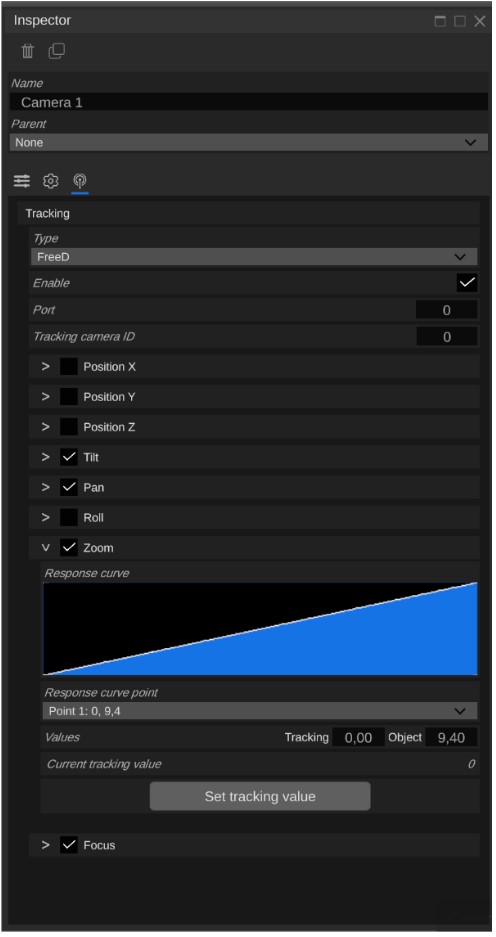Open the sliders properties tab icon
The width and height of the screenshot is (496, 937).
(22, 180)
